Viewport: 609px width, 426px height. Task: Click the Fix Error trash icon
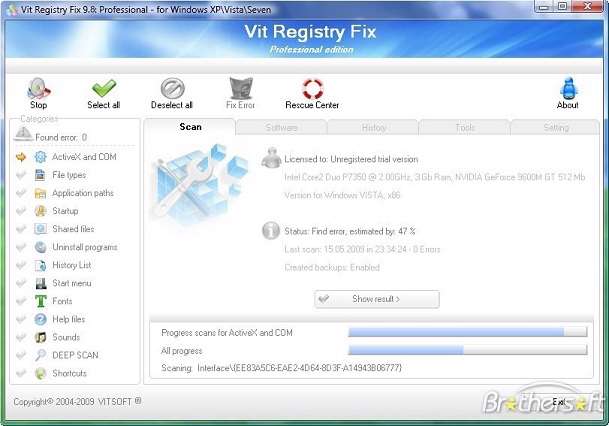[x=241, y=88]
